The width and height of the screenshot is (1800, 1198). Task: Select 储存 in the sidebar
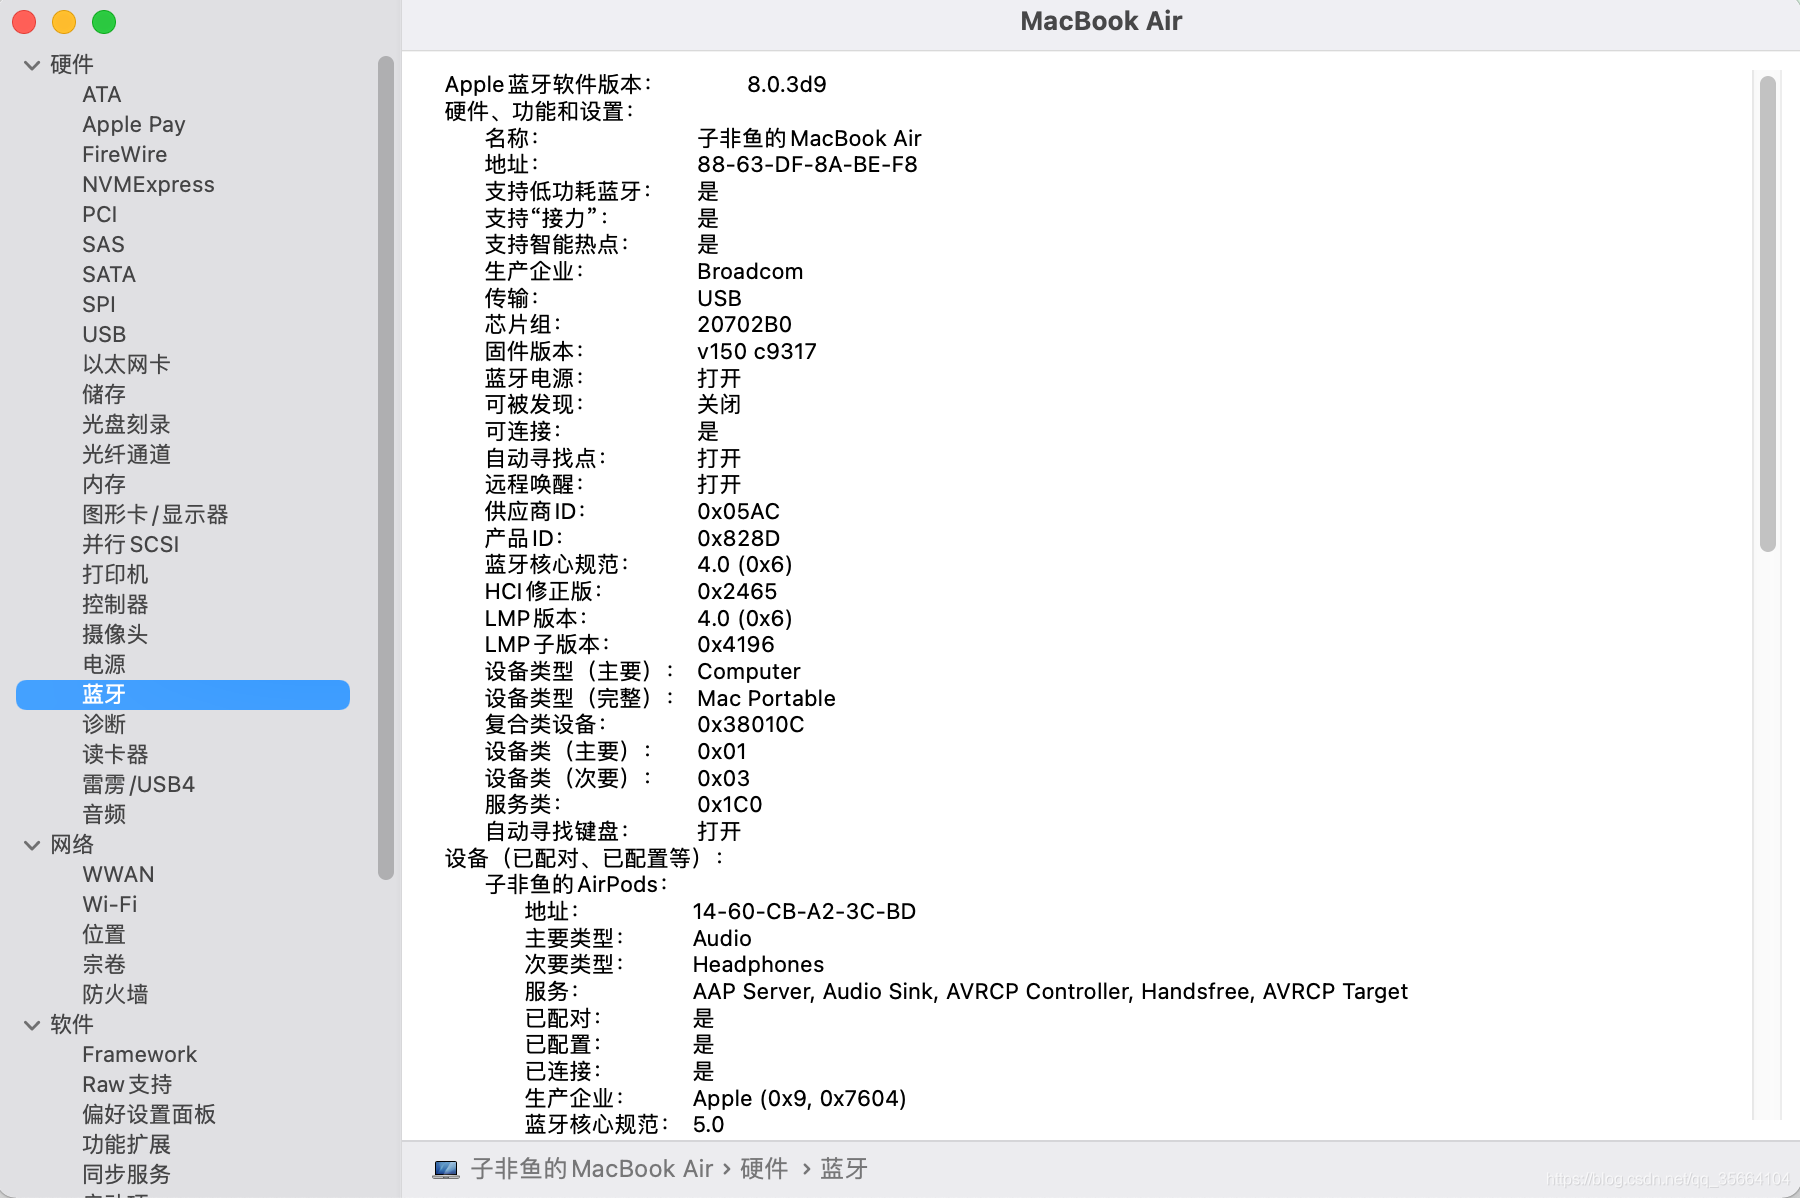point(104,395)
